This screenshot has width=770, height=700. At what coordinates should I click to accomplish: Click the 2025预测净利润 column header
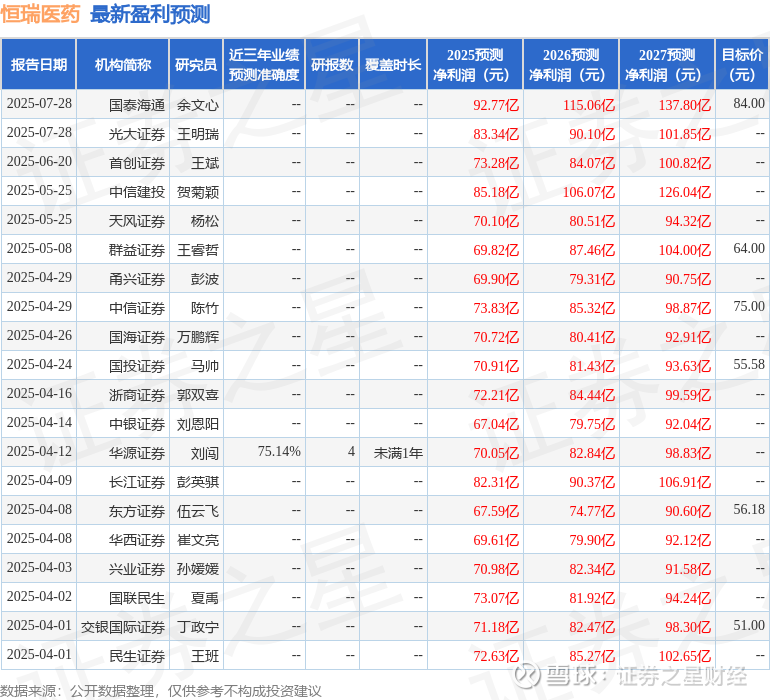(x=474, y=65)
